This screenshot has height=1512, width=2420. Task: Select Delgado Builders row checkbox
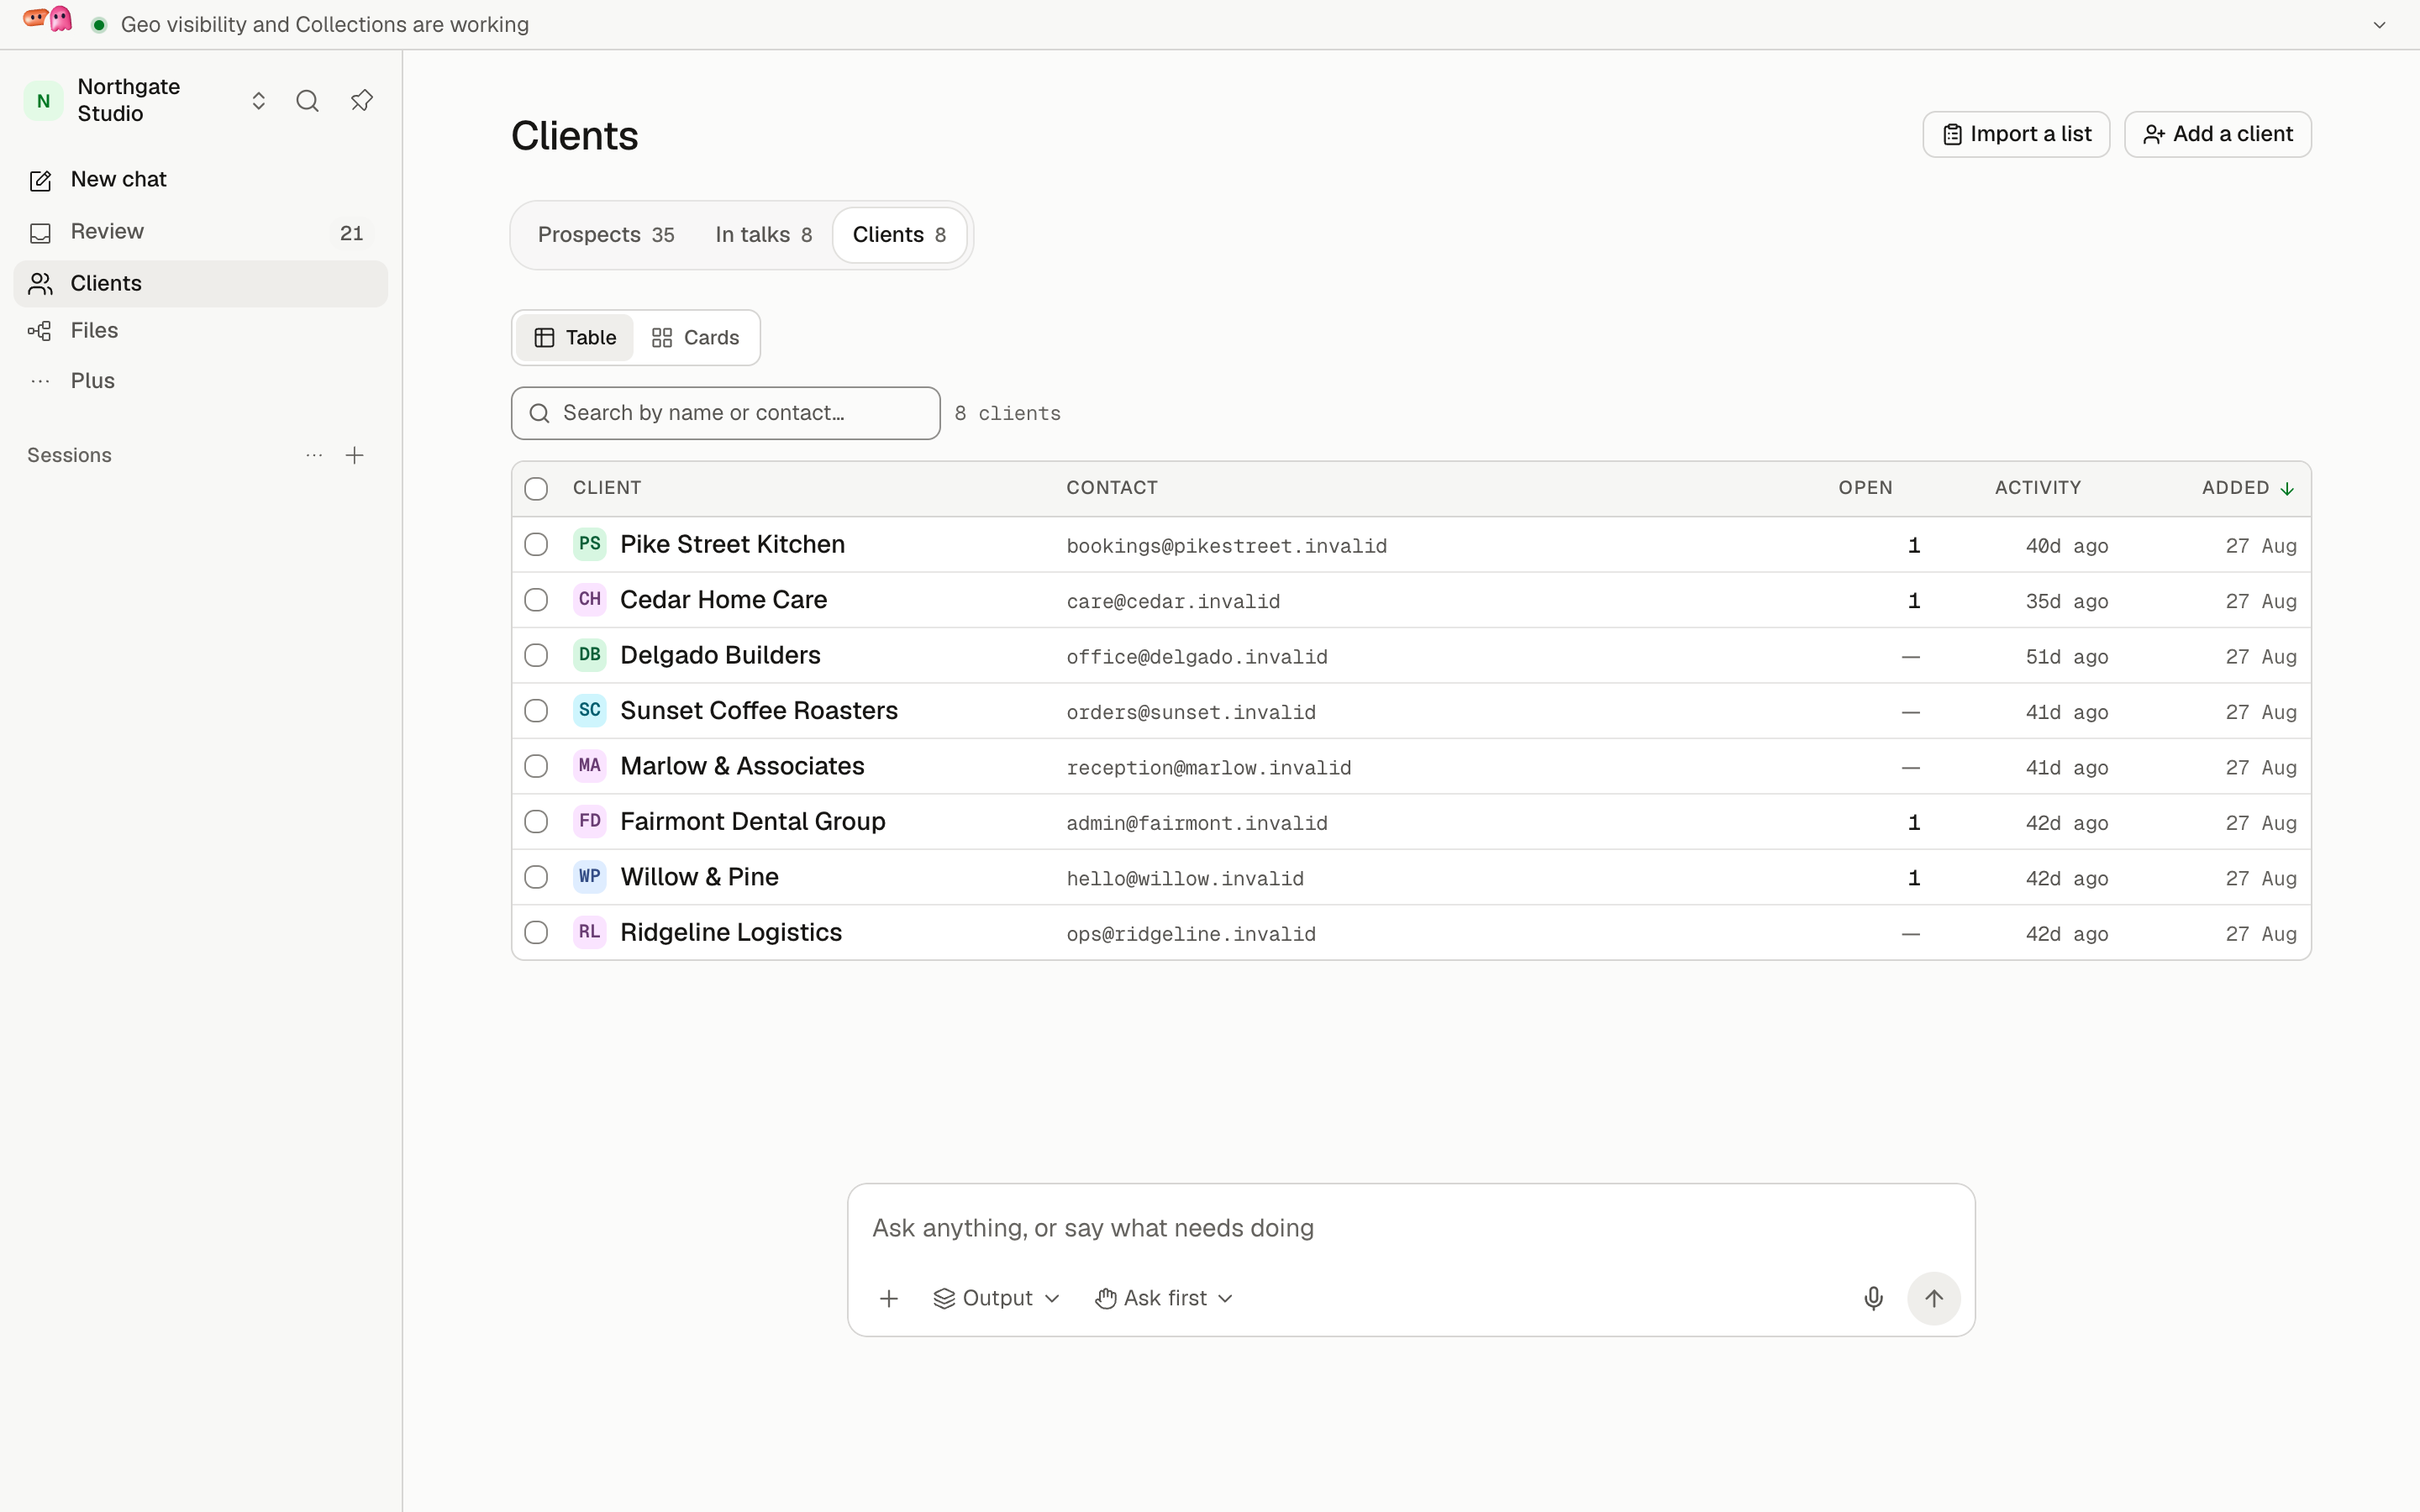(x=536, y=655)
